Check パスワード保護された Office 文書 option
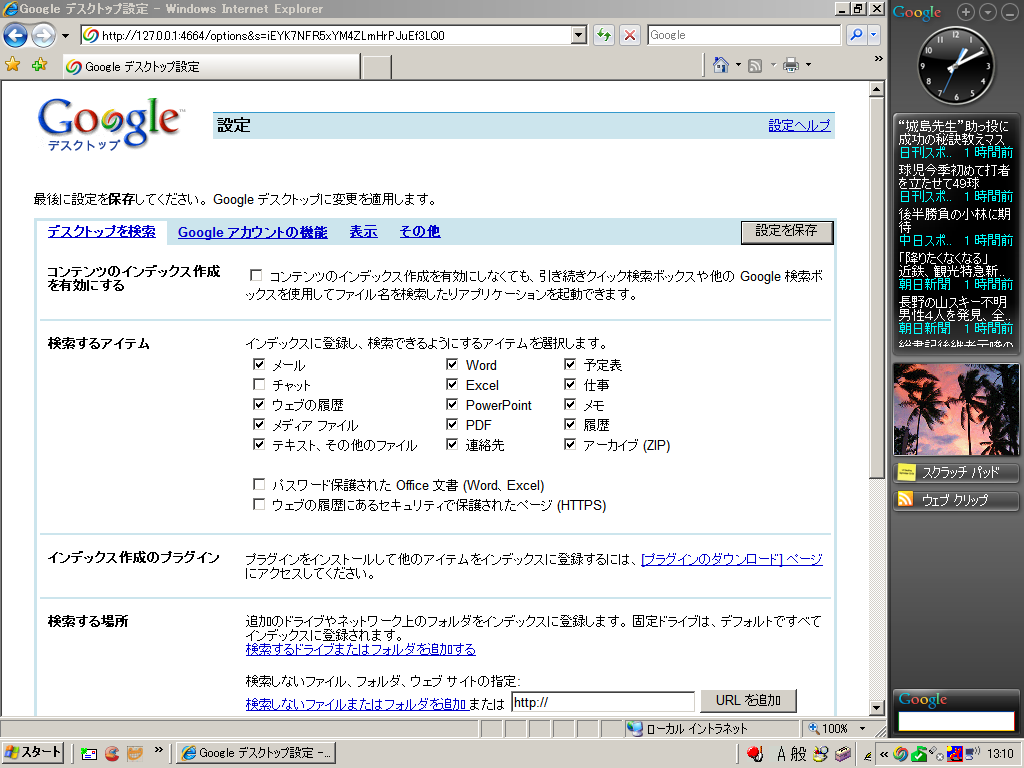This screenshot has height=768, width=1024. click(x=259, y=484)
